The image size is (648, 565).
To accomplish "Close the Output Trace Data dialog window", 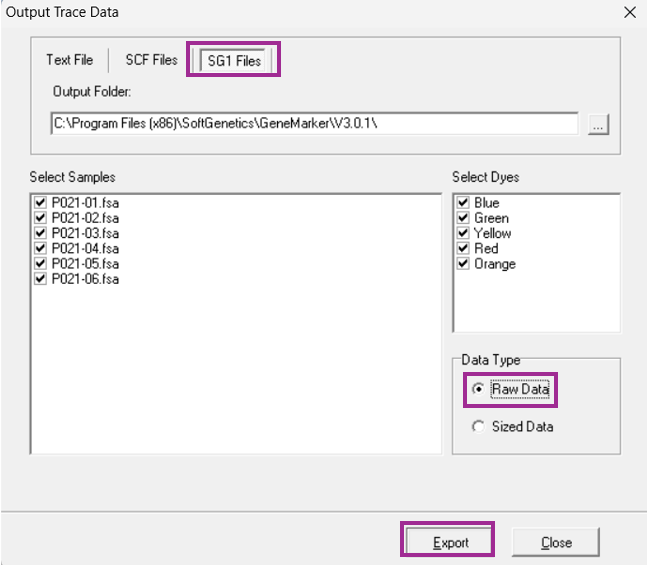I will tap(629, 13).
